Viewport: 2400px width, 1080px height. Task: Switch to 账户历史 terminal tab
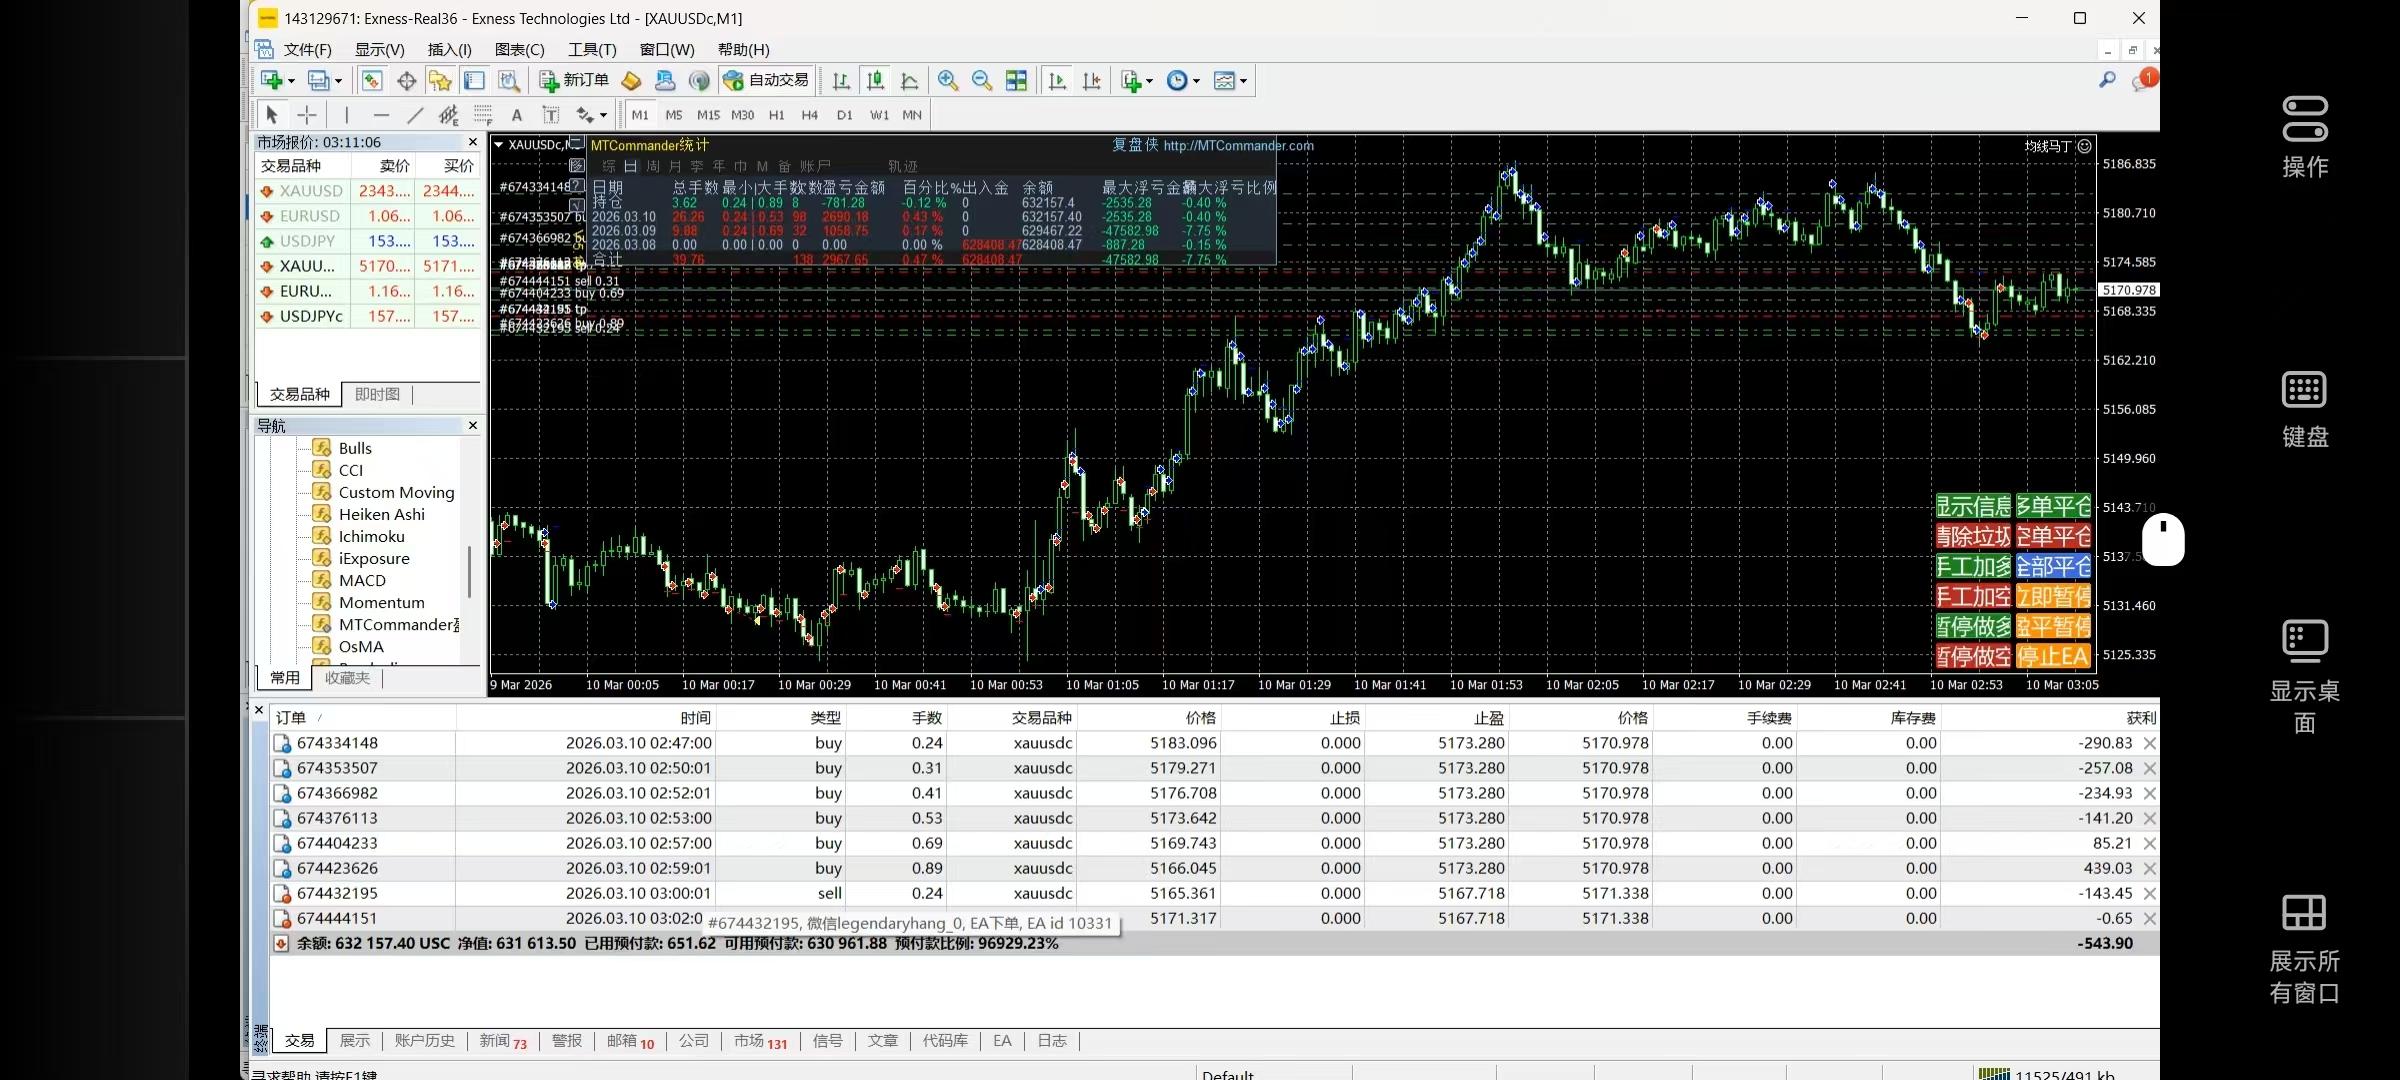[x=424, y=1041]
